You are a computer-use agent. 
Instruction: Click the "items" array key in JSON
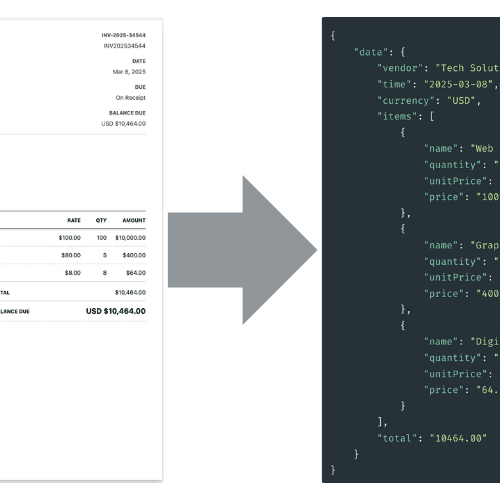tap(398, 116)
